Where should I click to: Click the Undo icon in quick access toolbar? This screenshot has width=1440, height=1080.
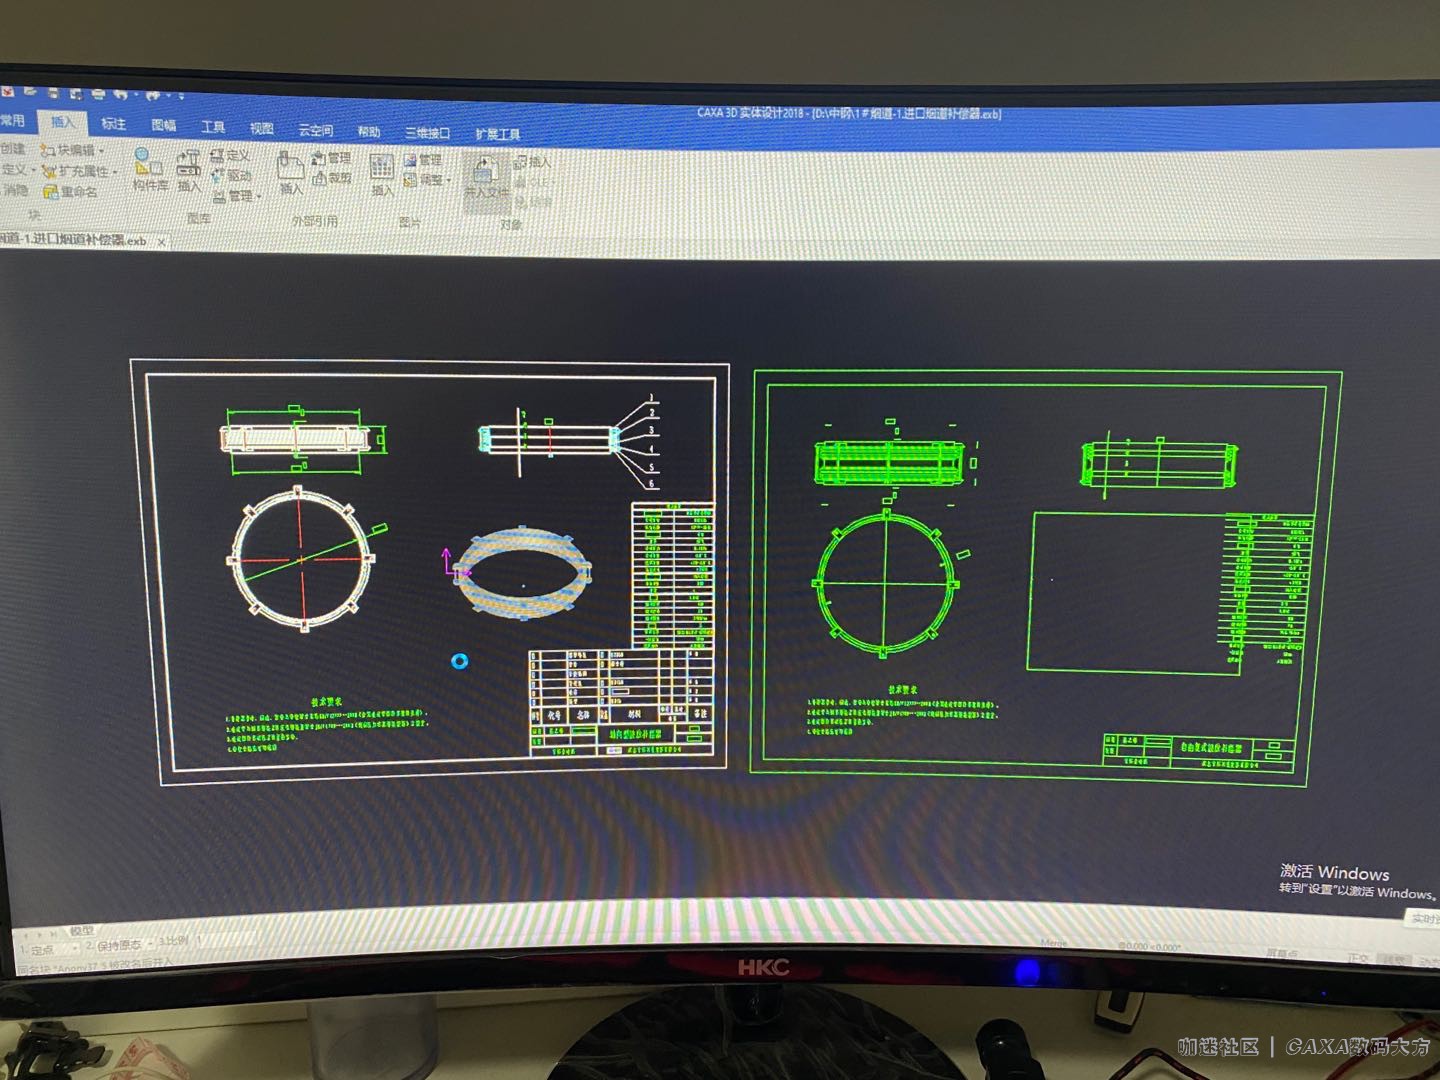pos(121,95)
